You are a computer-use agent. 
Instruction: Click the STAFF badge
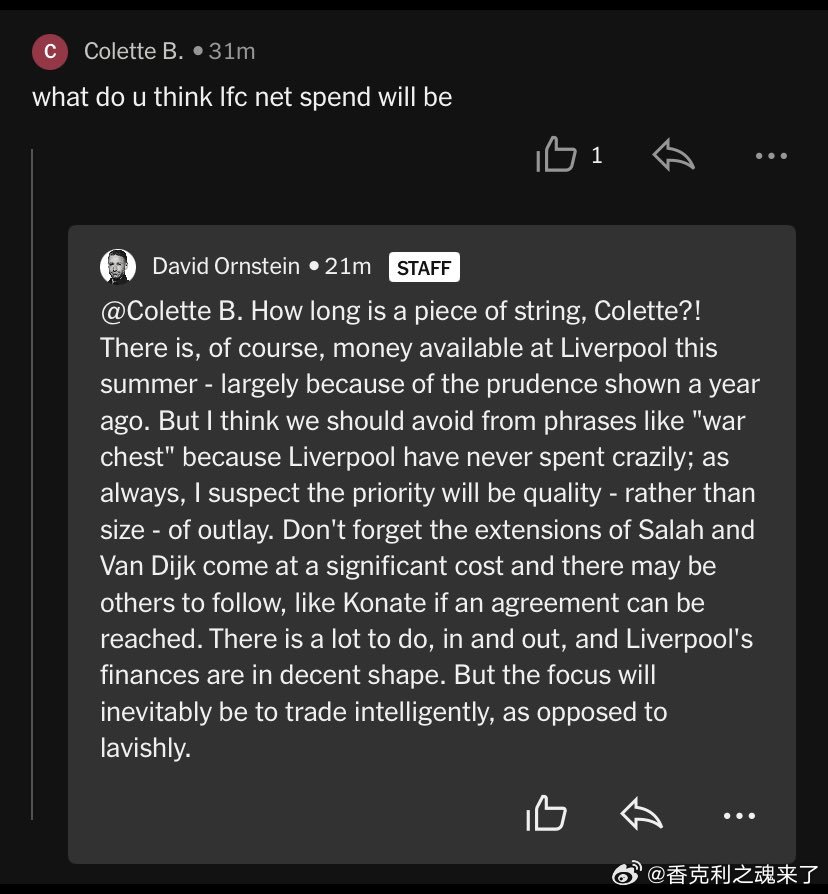coord(423,267)
